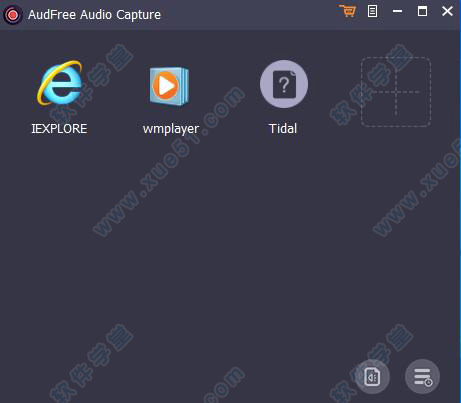461x403 pixels.
Task: Minimize the AudFree Audio Capture window
Action: [x=397, y=11]
